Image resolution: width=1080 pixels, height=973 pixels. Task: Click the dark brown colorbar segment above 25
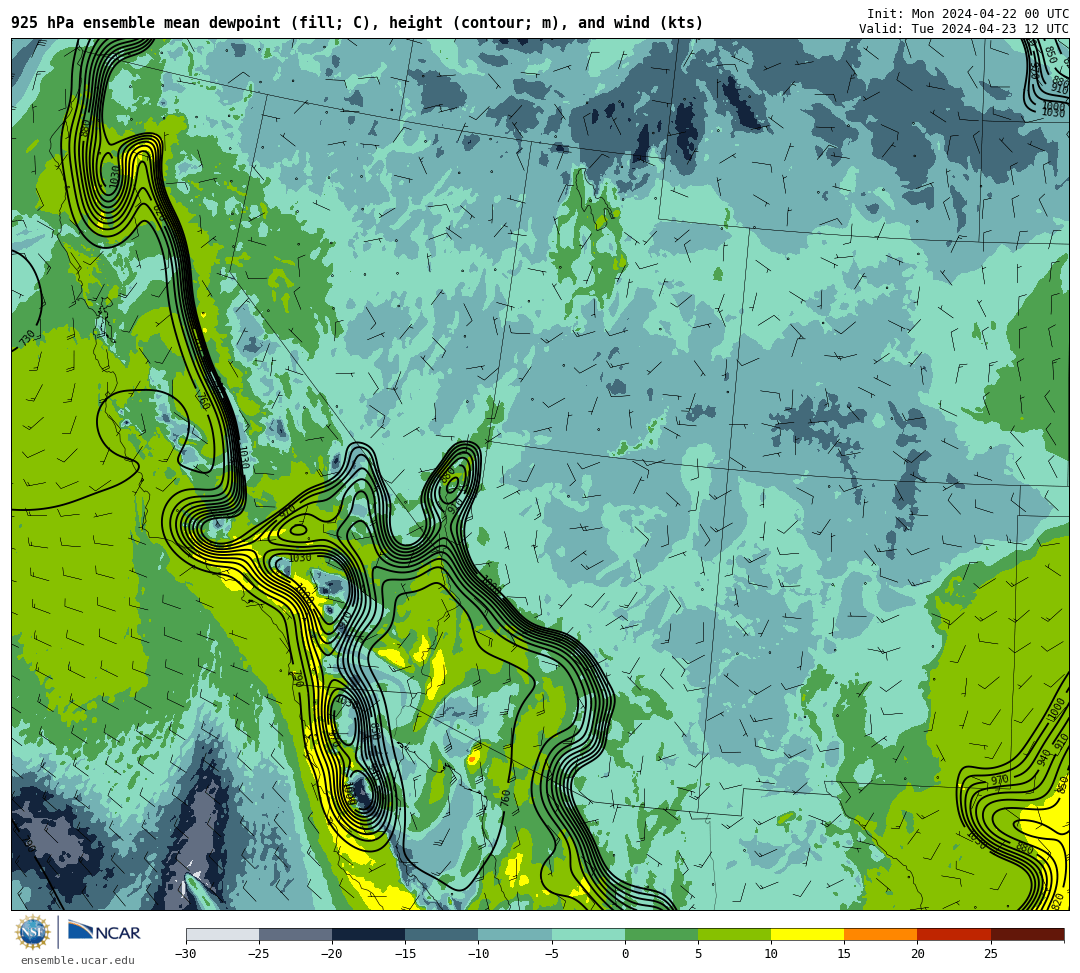pyautogui.click(x=1027, y=934)
